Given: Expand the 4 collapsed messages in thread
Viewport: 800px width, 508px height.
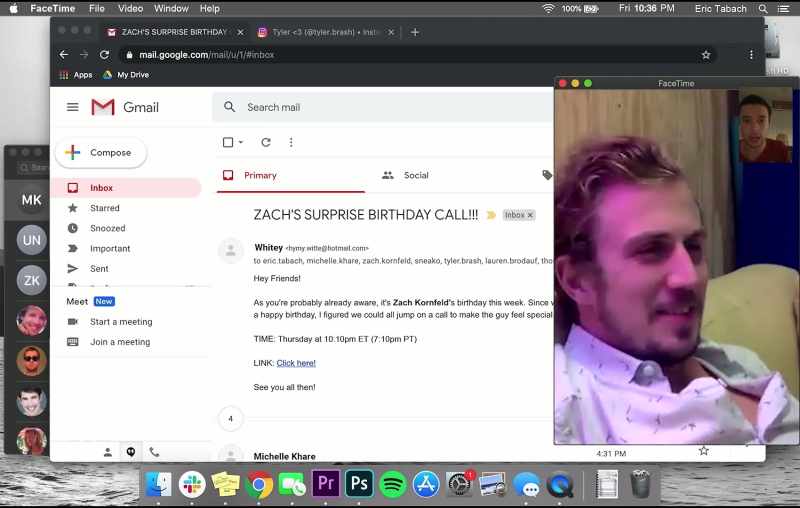Looking at the screenshot, I should pos(231,419).
